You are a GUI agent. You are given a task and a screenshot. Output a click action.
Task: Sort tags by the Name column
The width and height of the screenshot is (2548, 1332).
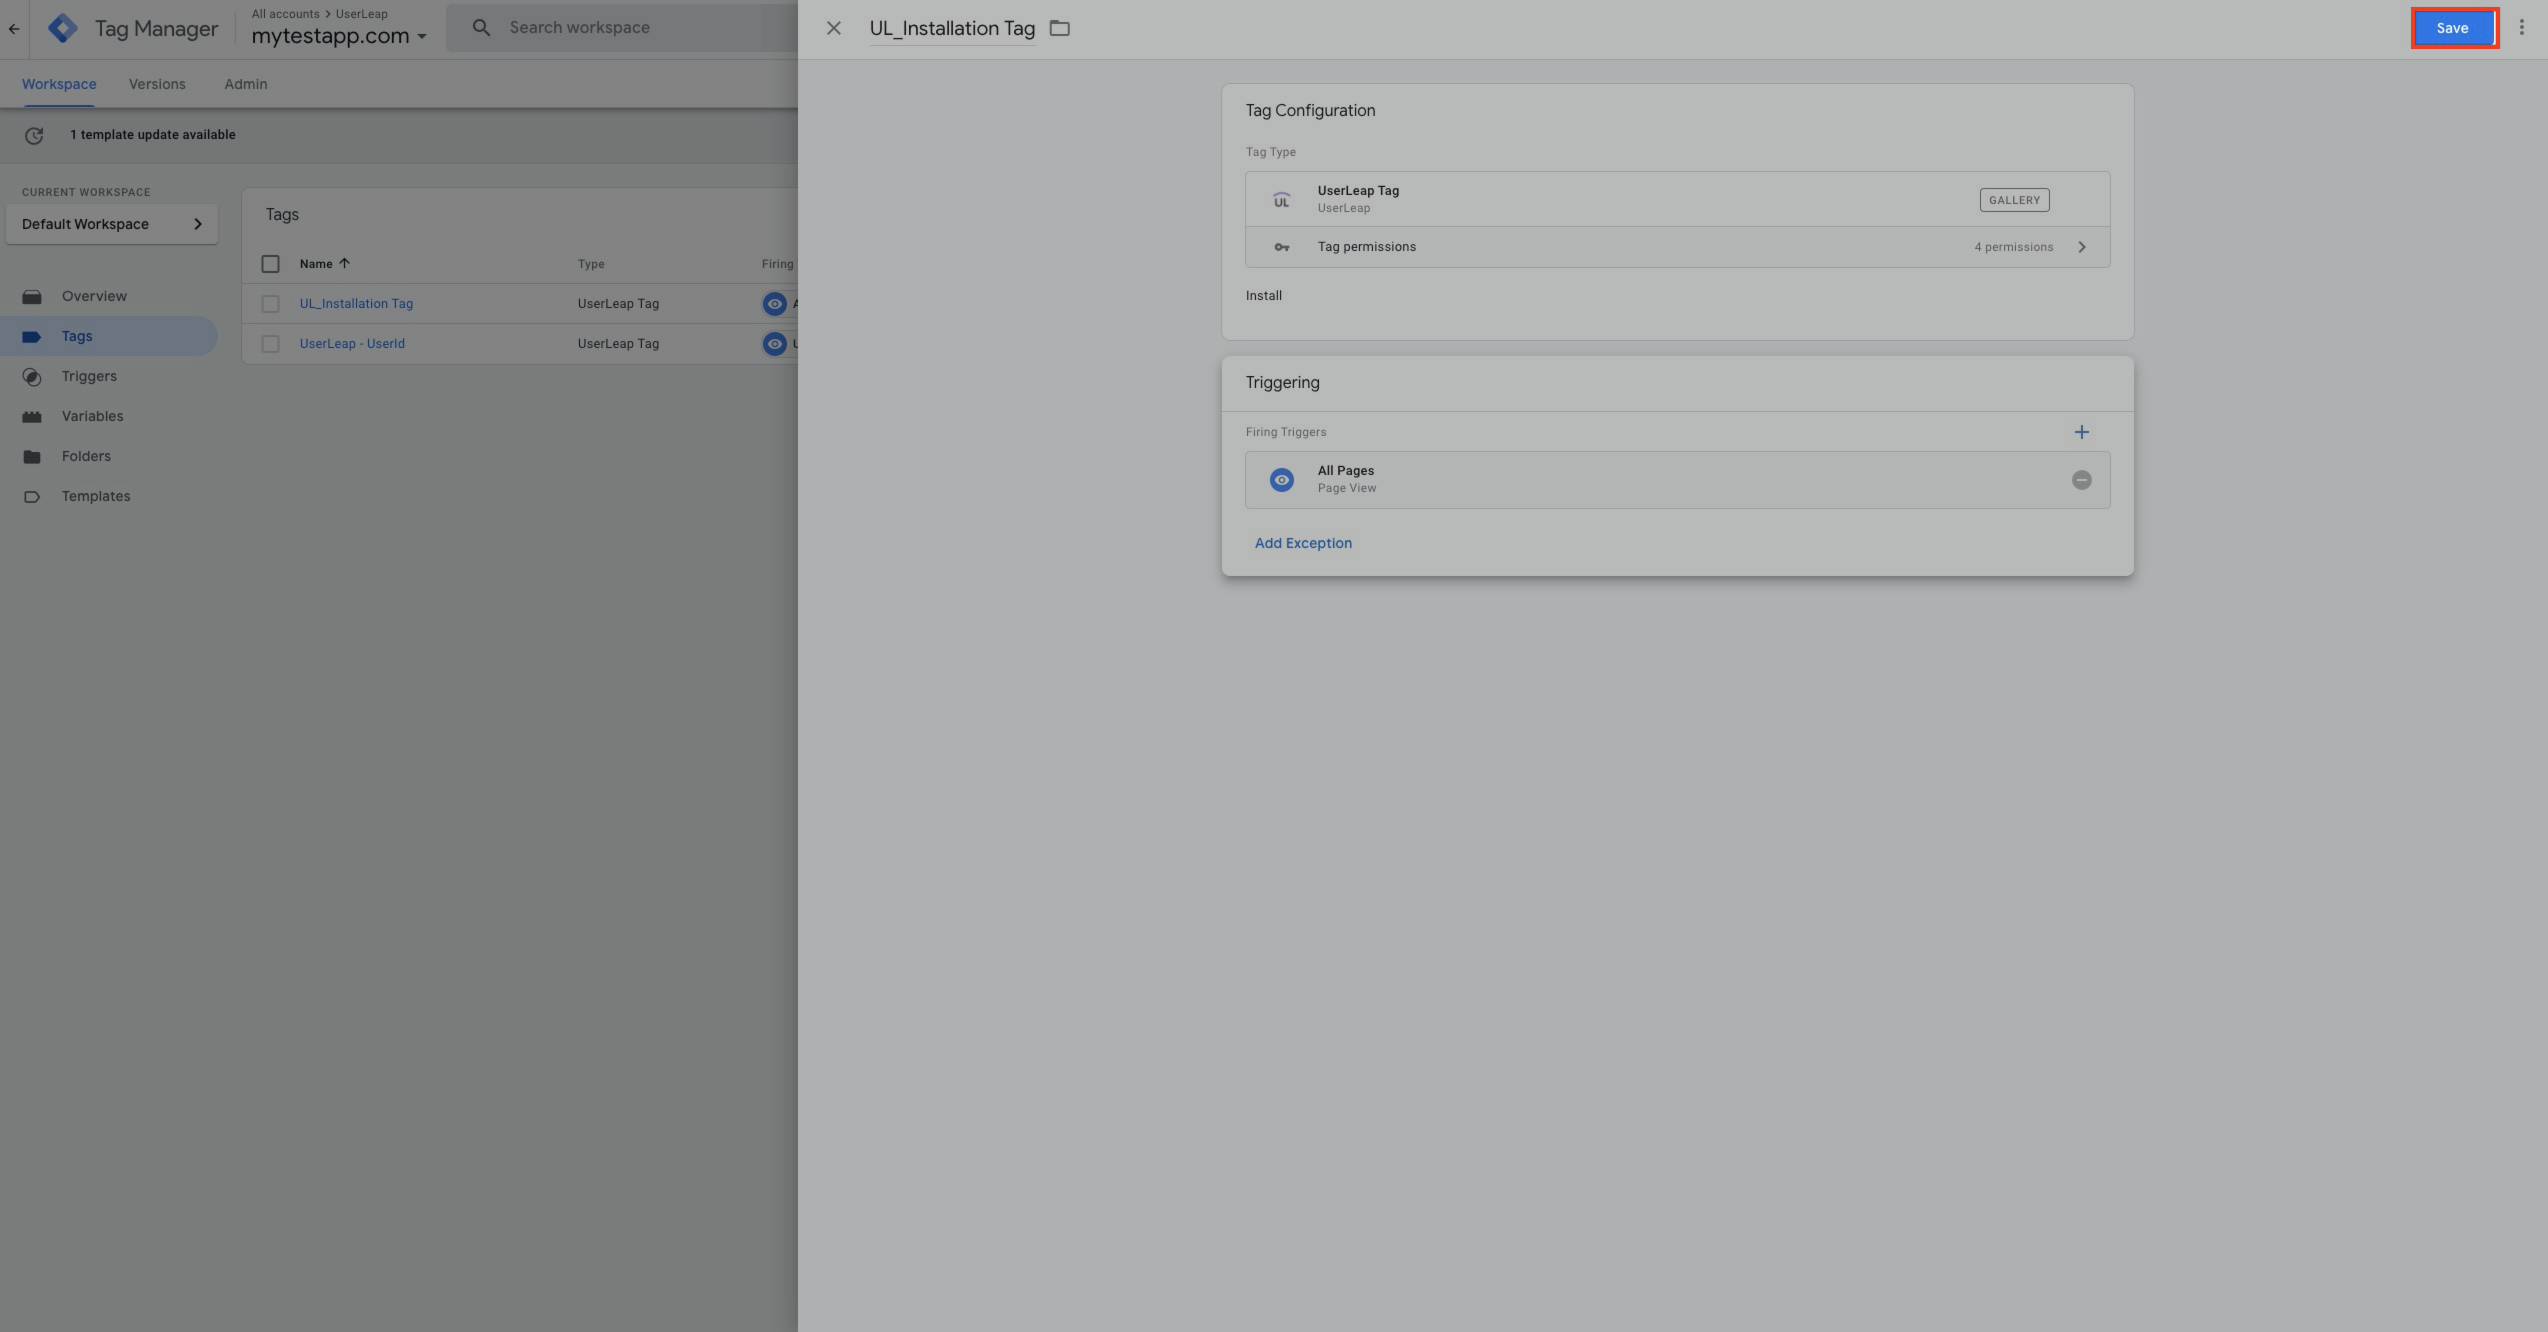click(324, 264)
